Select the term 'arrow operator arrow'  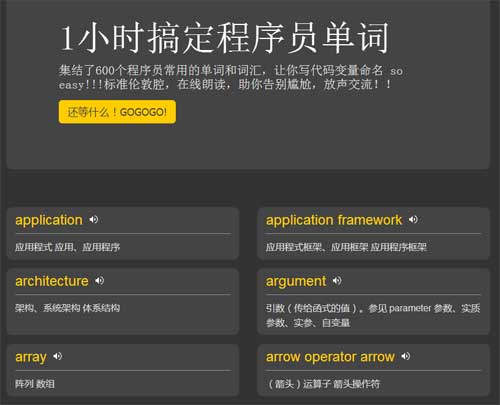[330, 357]
